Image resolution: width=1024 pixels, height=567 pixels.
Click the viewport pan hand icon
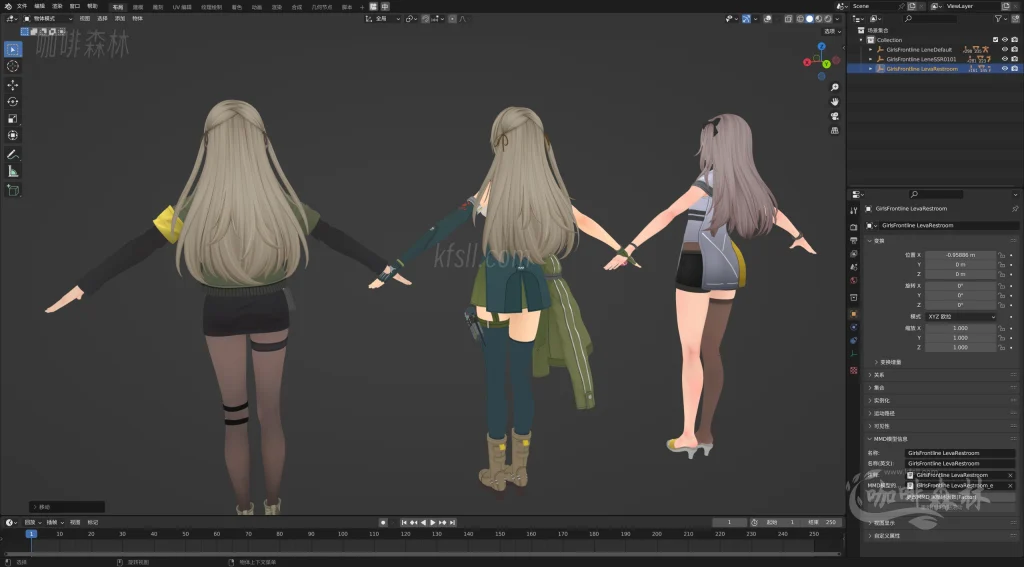tap(835, 101)
